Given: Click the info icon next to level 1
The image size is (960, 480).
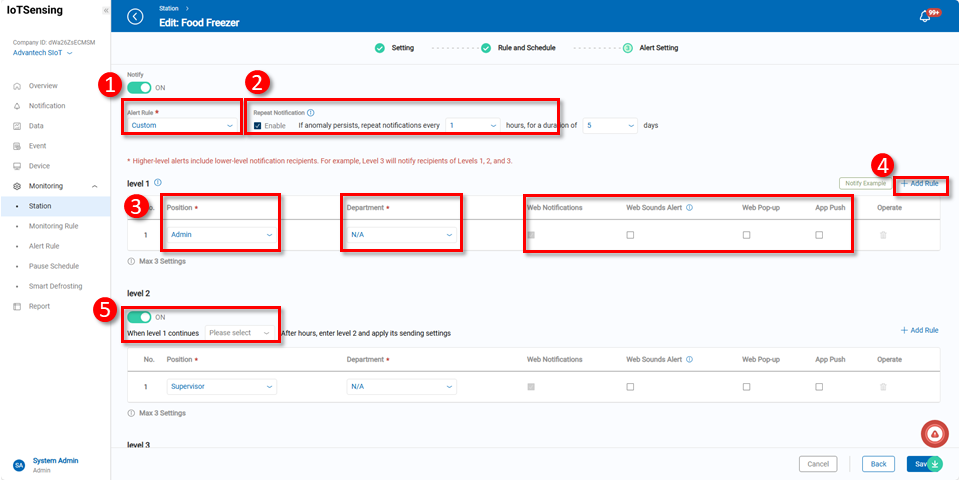Looking at the screenshot, I should click(x=159, y=183).
